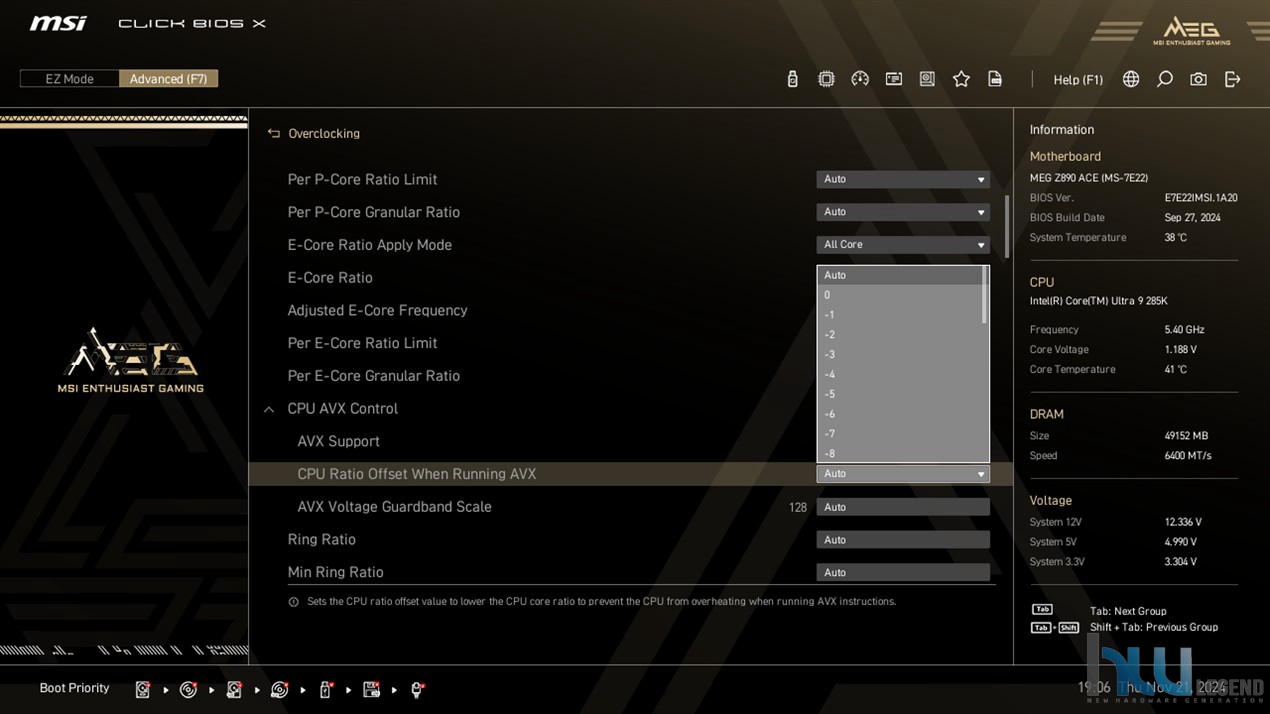Click the Overclocking settings list scrollbar
The height and width of the screenshot is (714, 1270).
pos(1007,227)
